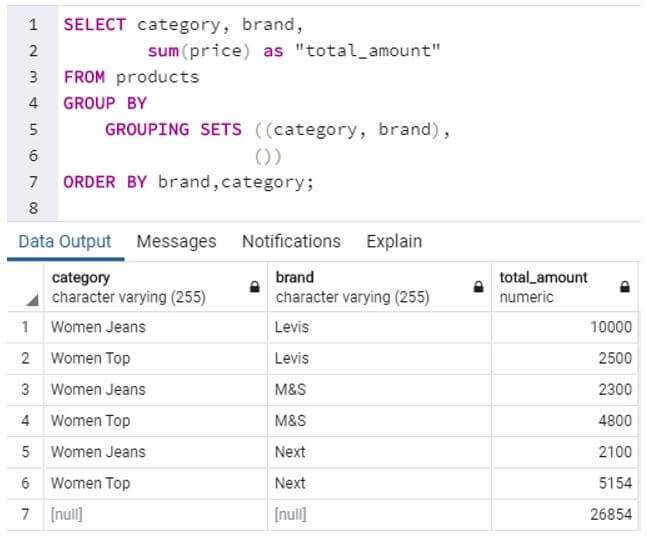Screen dimensions: 647x540
Task: Click line number 4 in the editor gutter
Action: pyautogui.click(x=33, y=103)
